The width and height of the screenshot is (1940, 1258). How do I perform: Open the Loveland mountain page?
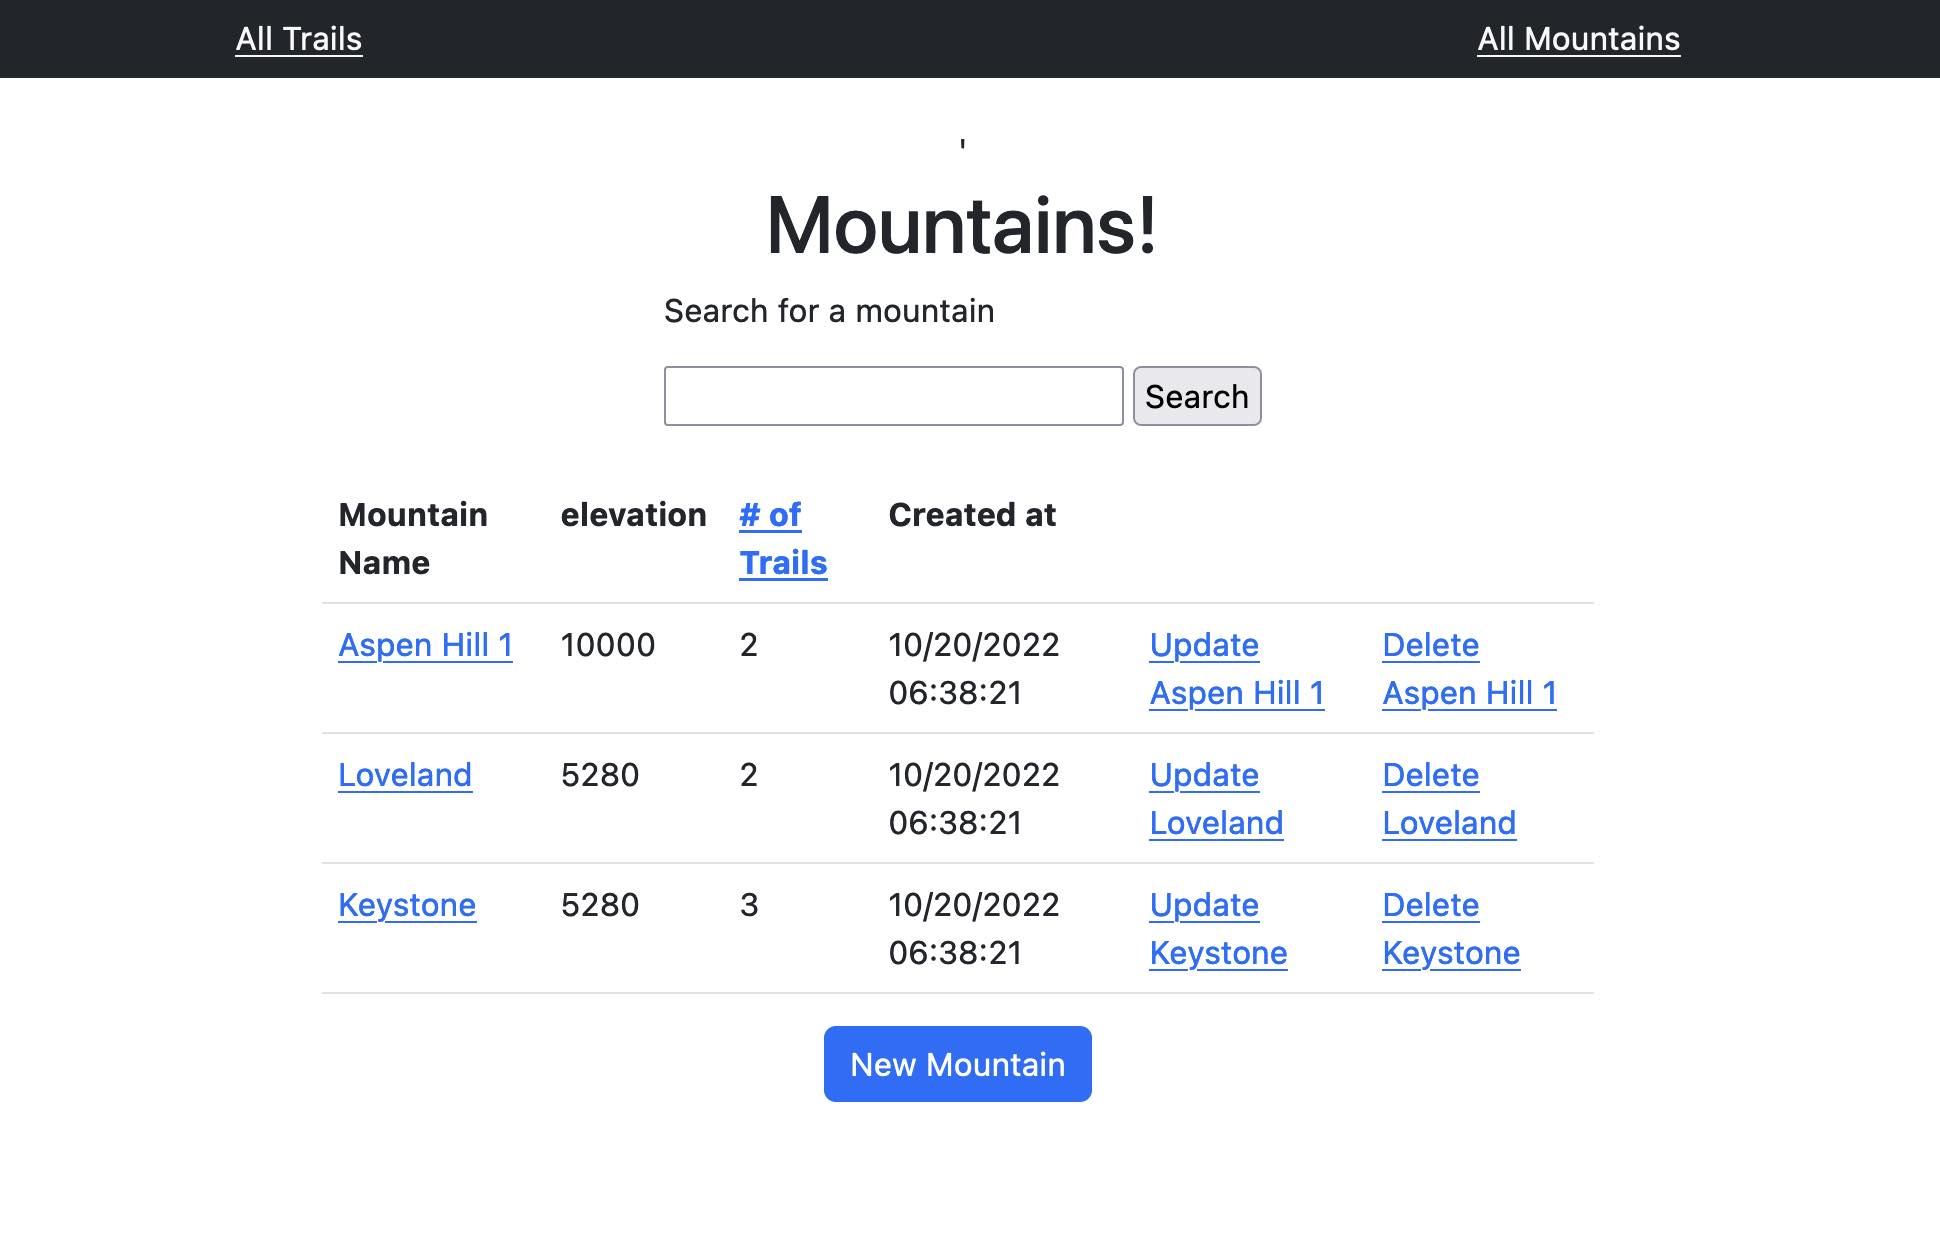(x=404, y=775)
